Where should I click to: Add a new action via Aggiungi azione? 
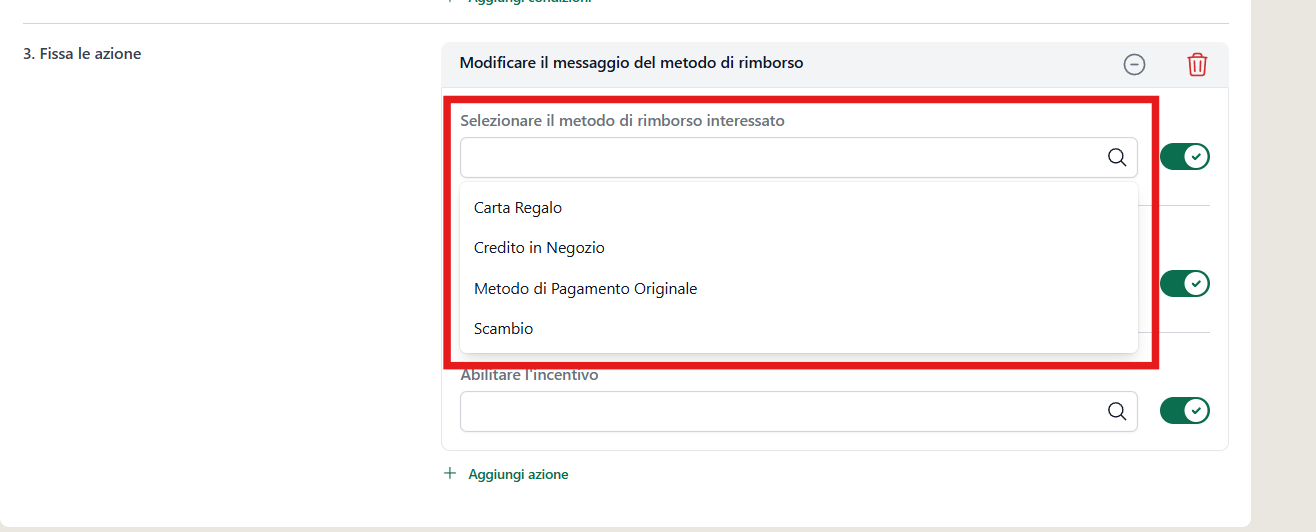518,474
